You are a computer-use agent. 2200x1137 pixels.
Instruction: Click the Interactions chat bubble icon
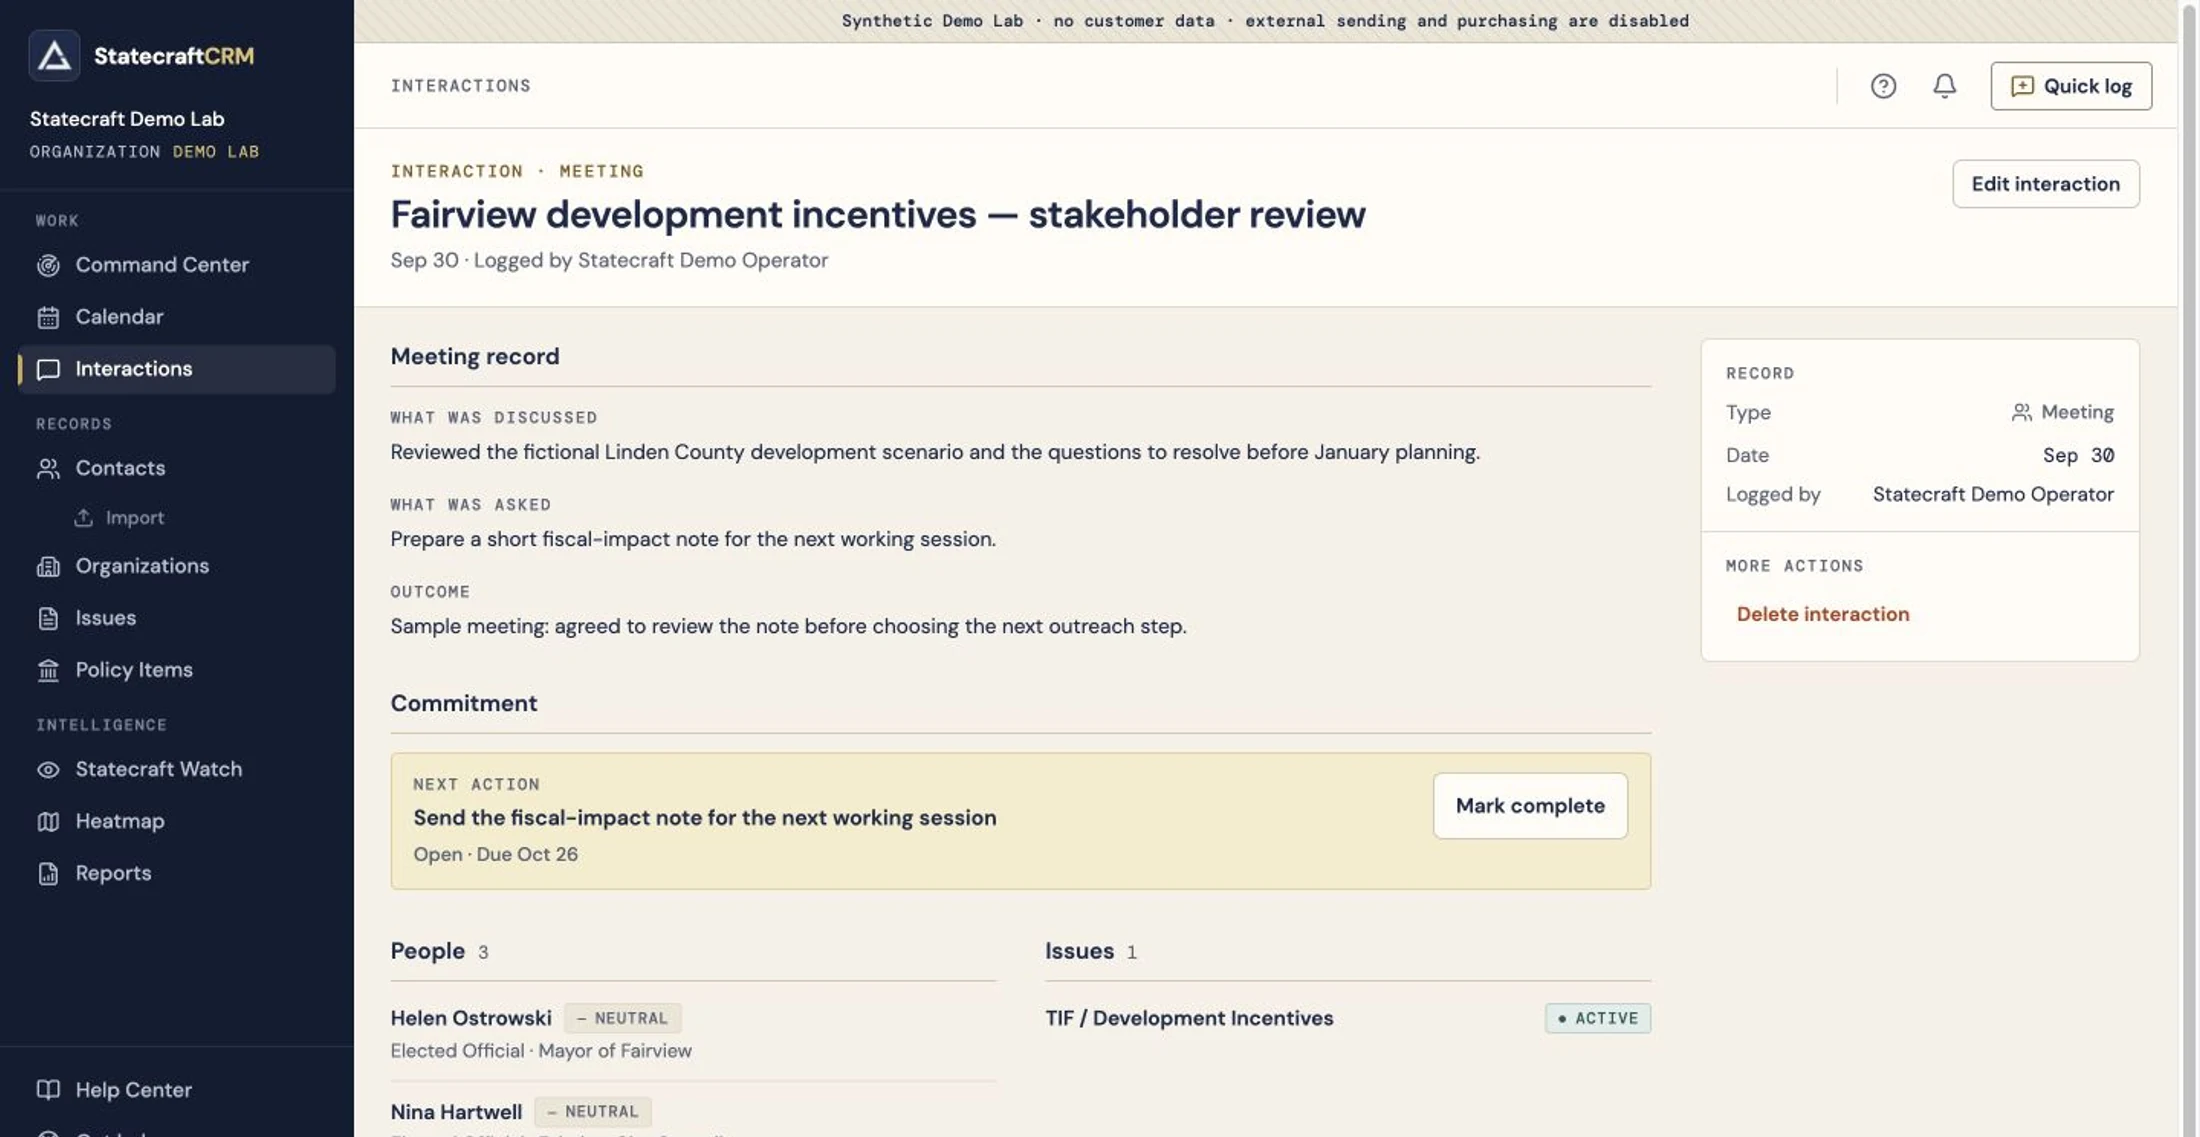pos(48,369)
